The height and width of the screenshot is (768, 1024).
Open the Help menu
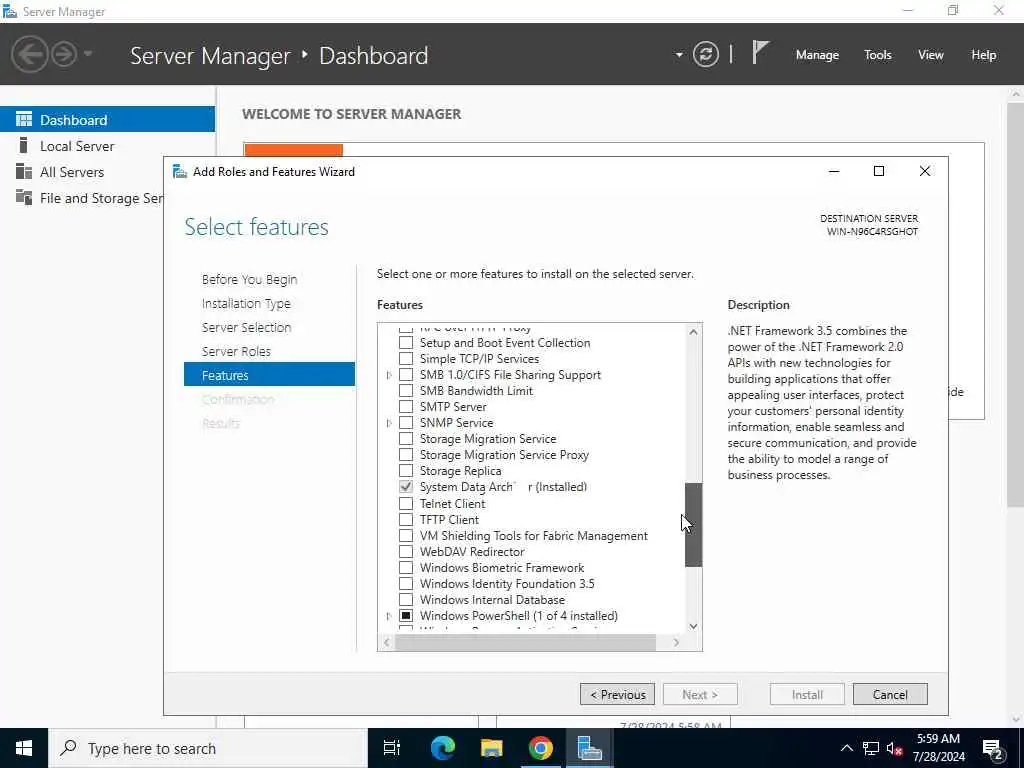click(984, 55)
